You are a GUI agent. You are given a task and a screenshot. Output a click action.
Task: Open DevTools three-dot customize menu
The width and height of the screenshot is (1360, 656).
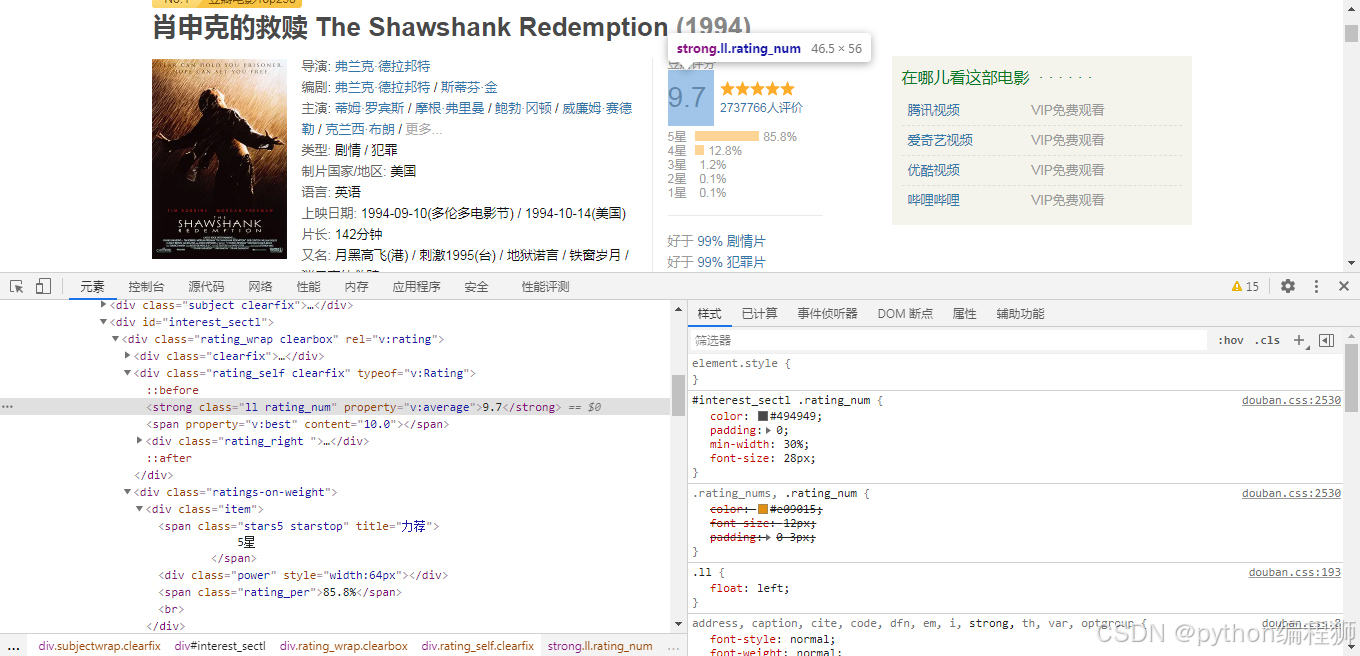(x=1316, y=286)
